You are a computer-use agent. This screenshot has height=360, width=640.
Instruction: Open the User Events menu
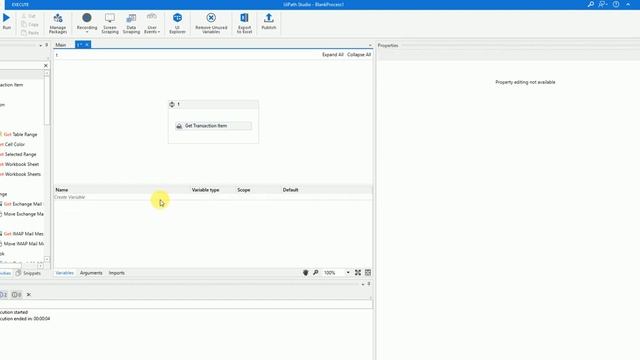tap(152, 23)
